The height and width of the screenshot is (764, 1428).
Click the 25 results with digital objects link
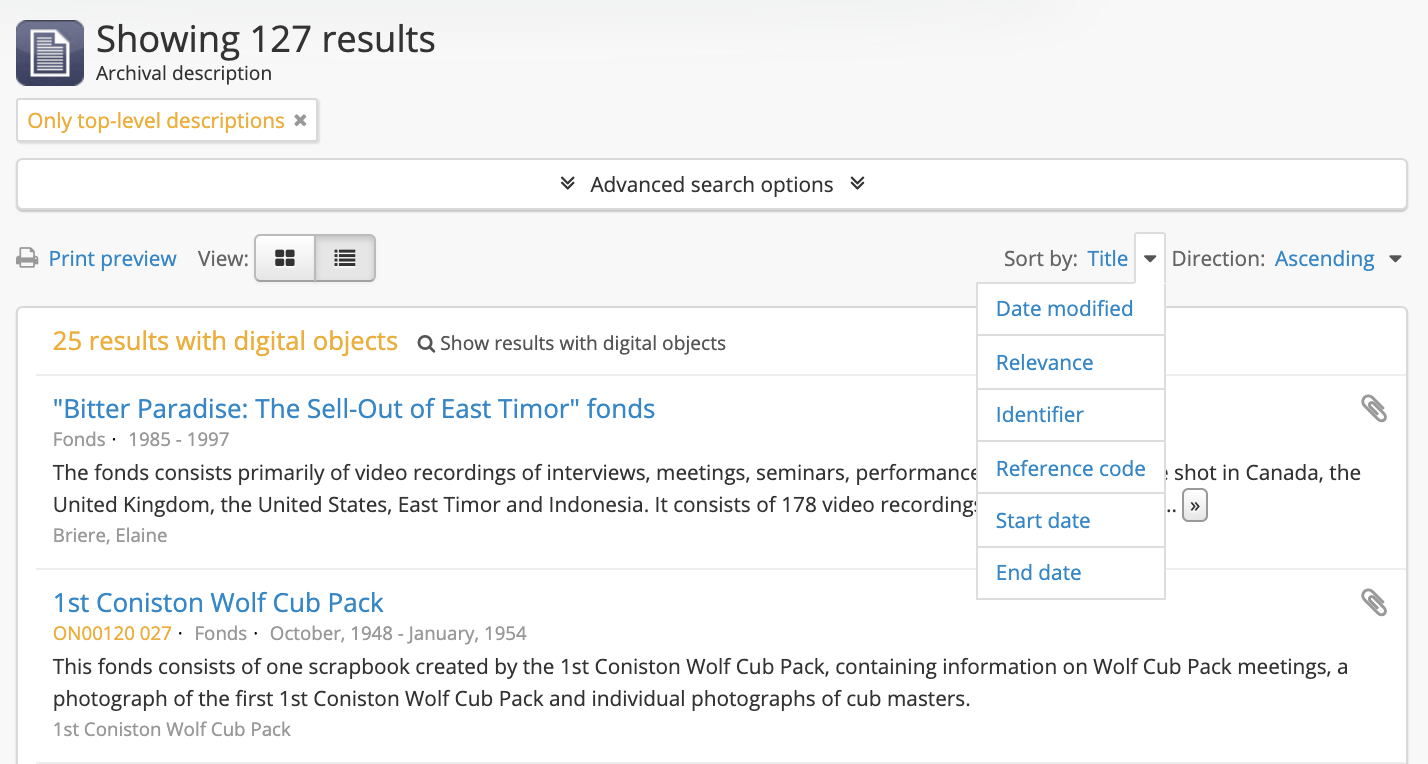pyautogui.click(x=225, y=340)
